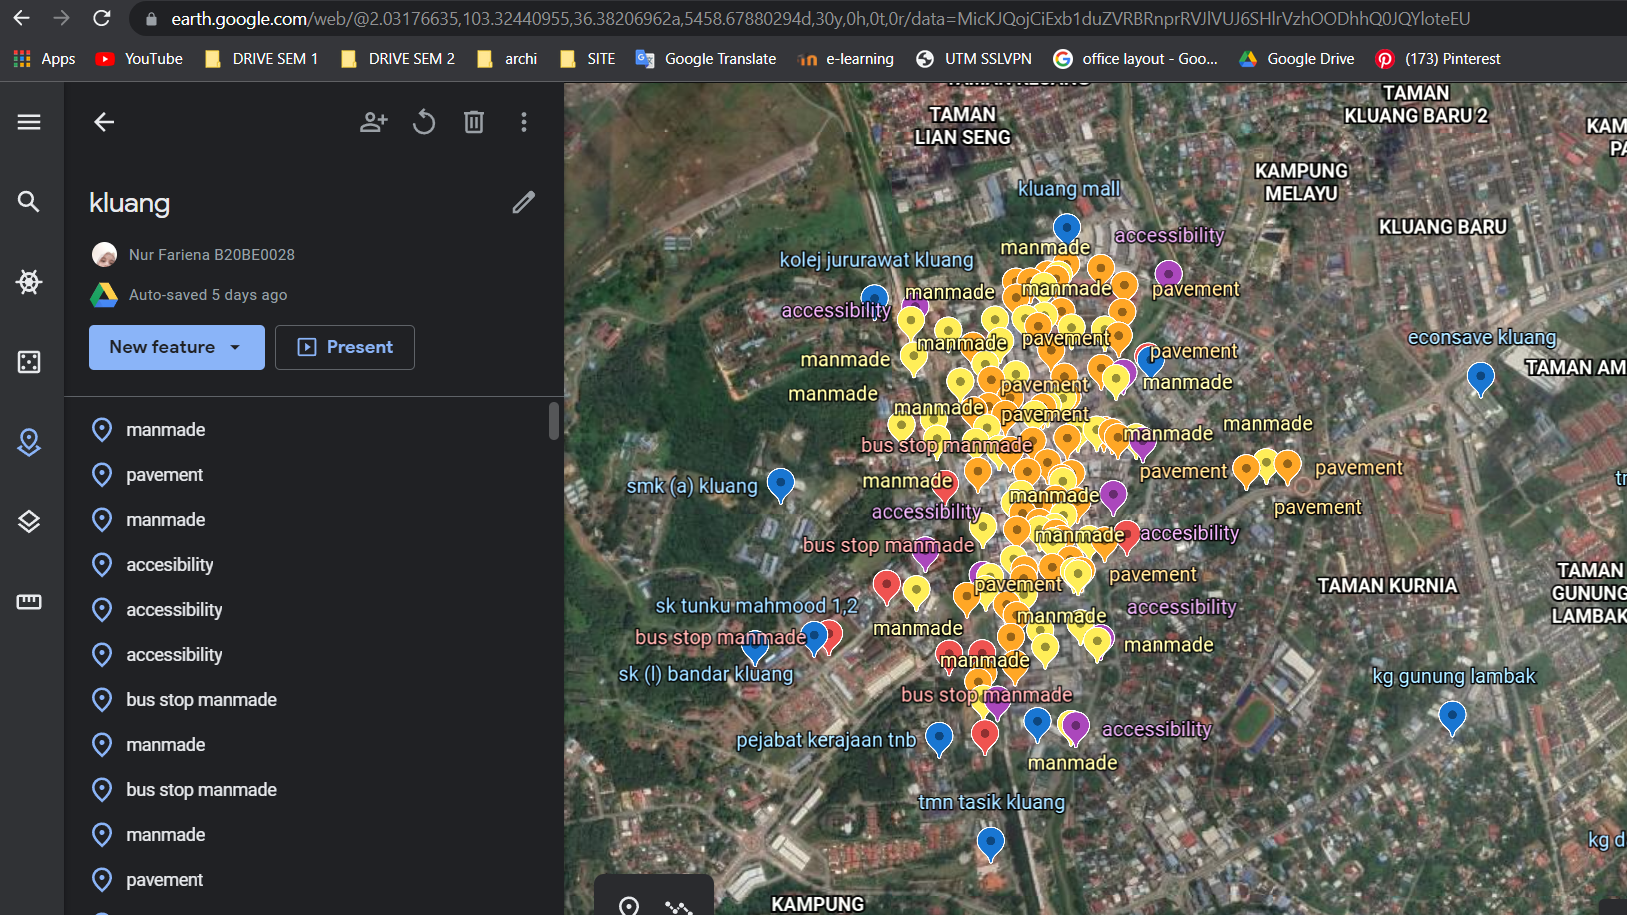Edit the kluang project title pencil

click(523, 203)
